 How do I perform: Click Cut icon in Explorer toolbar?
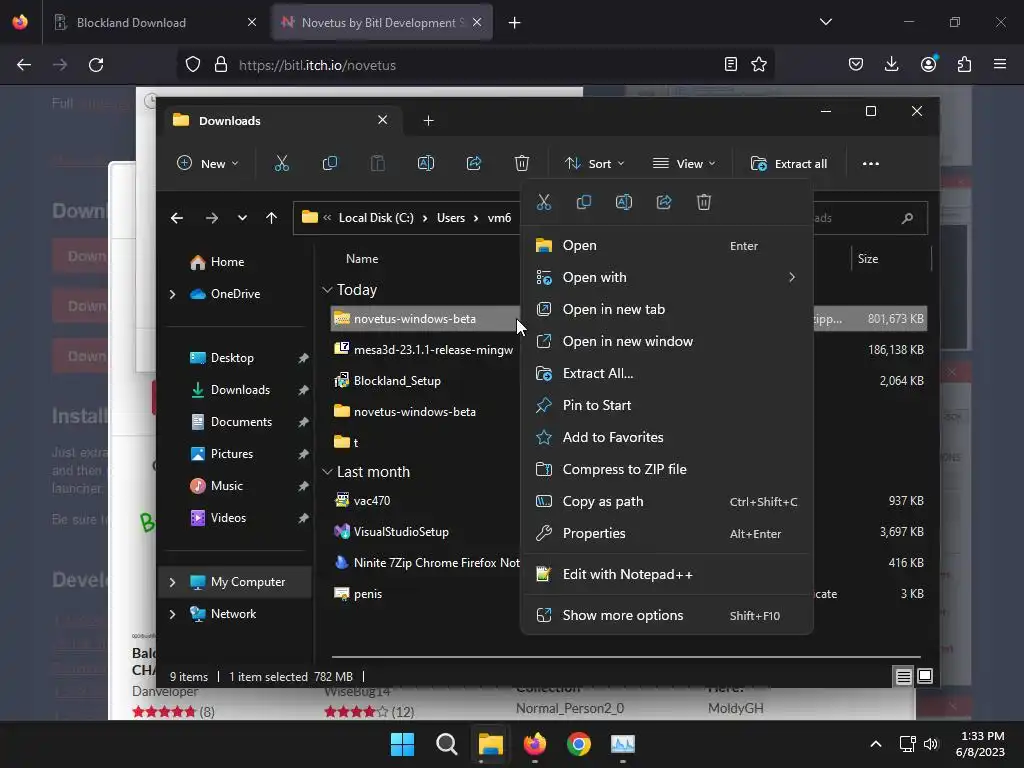tap(281, 163)
